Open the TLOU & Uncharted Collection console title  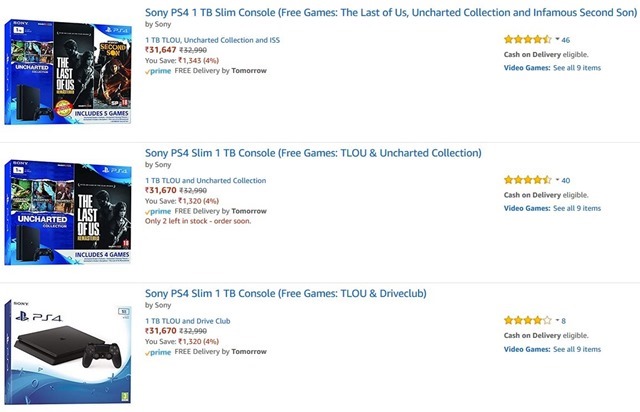click(x=313, y=152)
